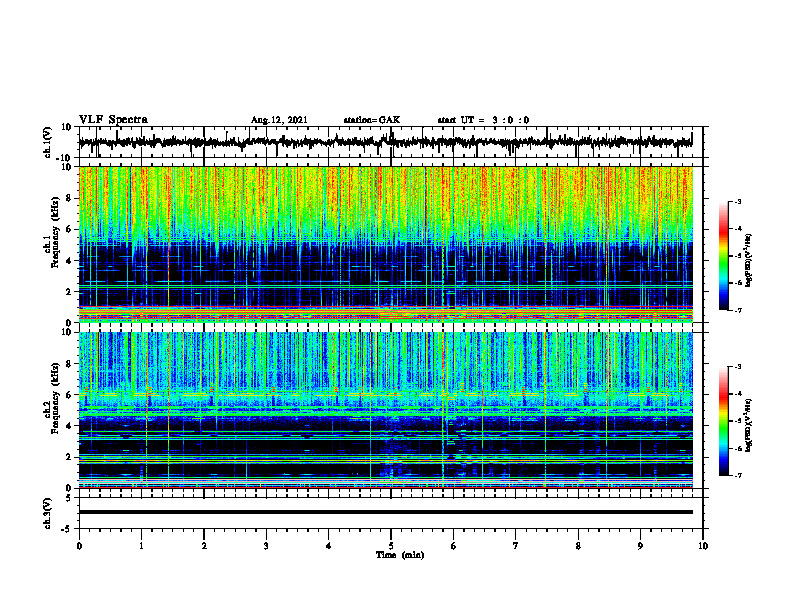
Task: Click the ch.2 color bar log(PSD) label
Action: point(748,425)
